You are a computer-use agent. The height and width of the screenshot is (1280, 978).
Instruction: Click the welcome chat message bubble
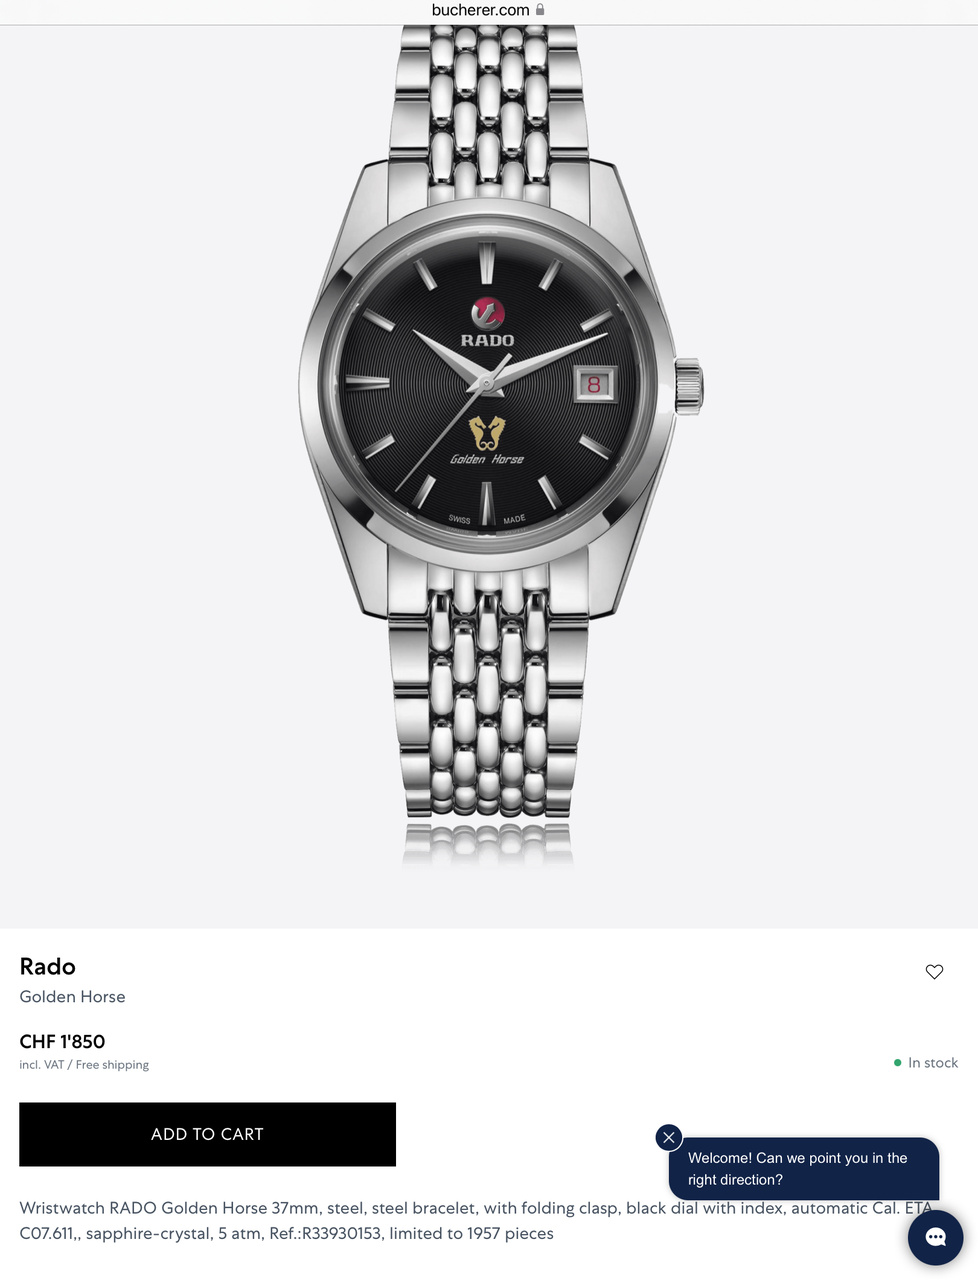point(804,1168)
